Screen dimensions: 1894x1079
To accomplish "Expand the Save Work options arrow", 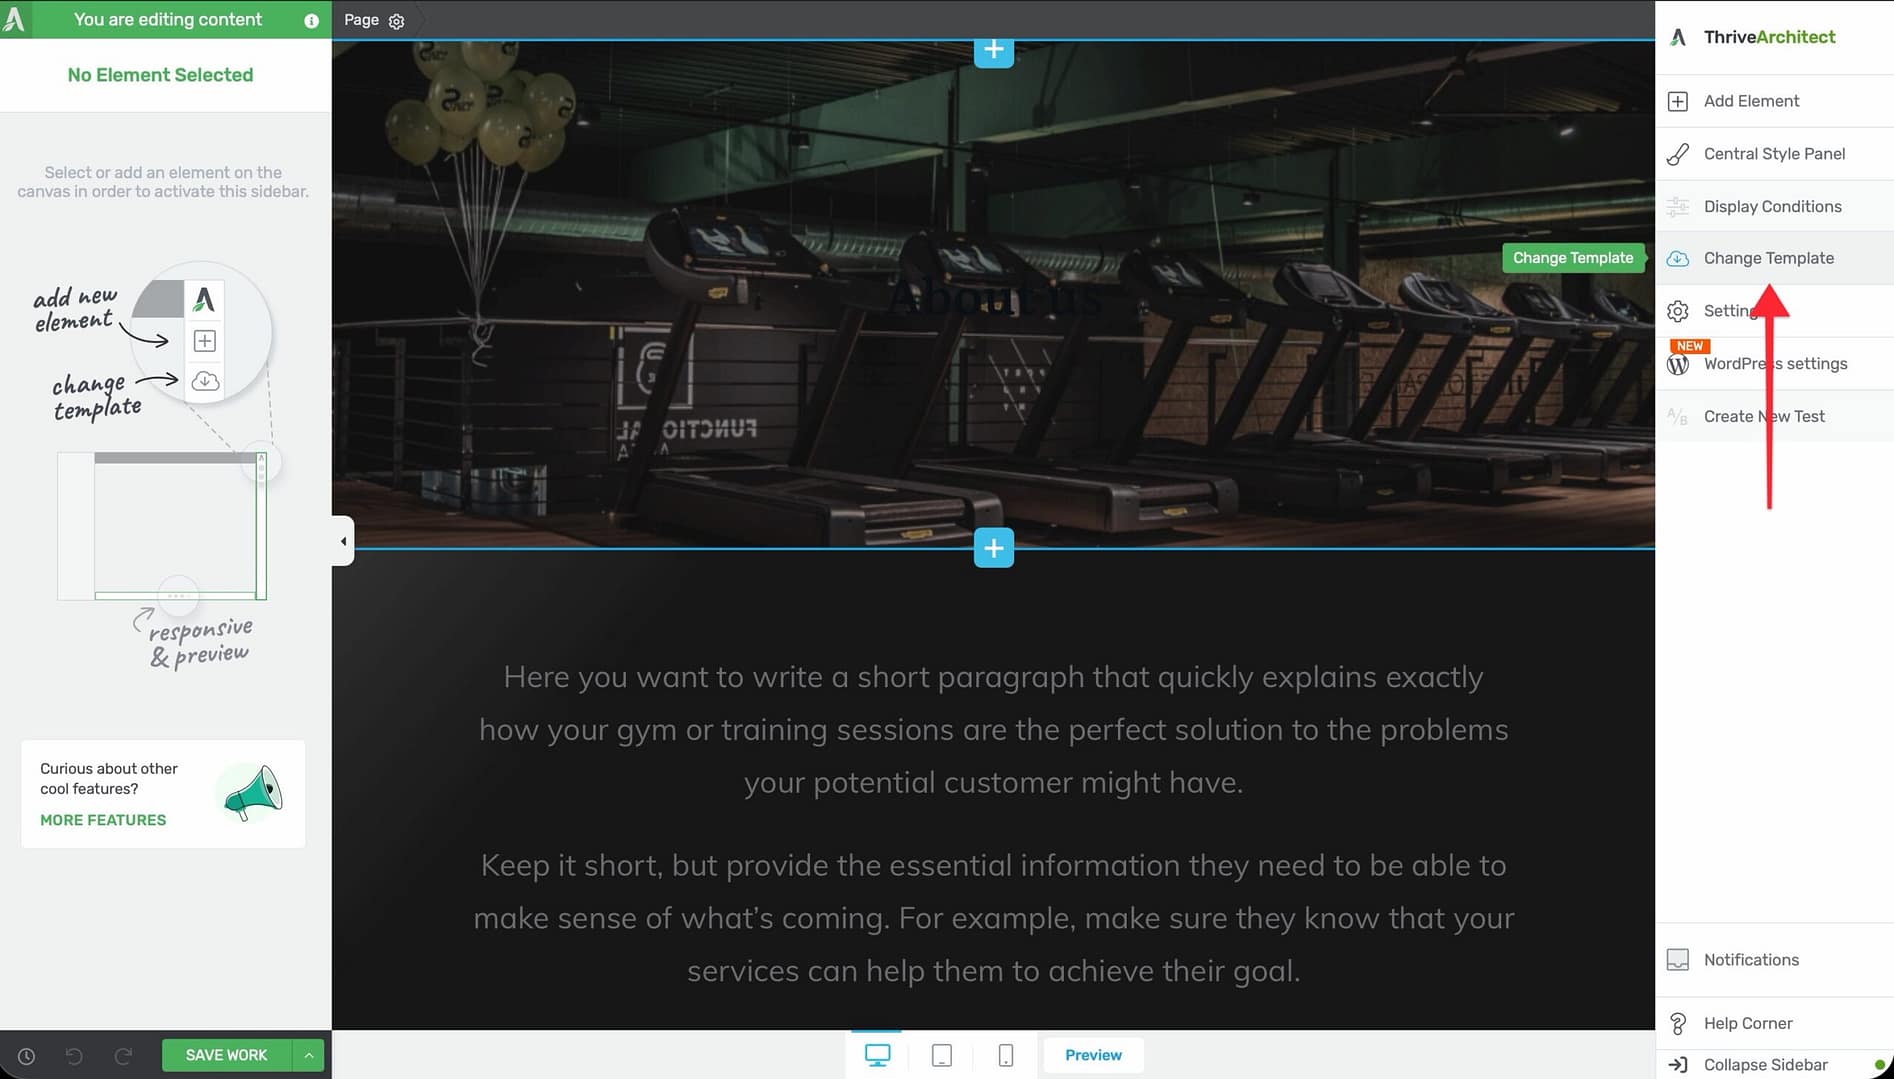I will [309, 1055].
